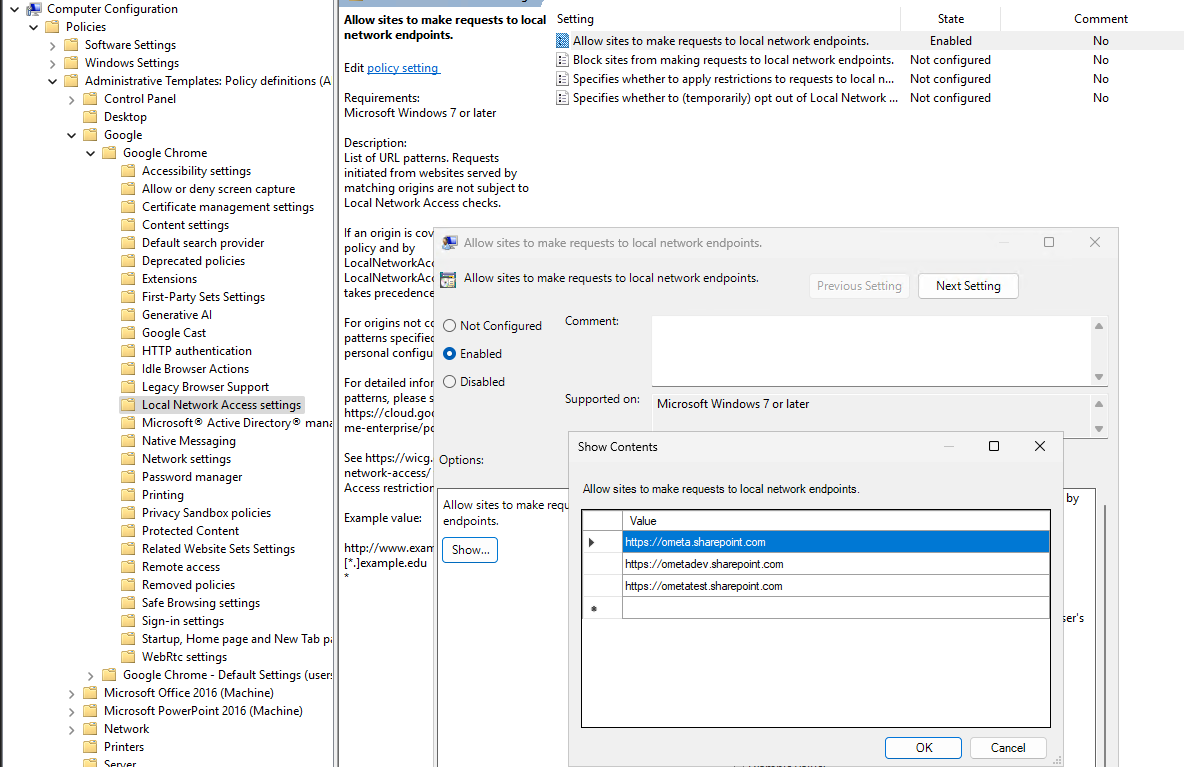The width and height of the screenshot is (1184, 767).
Task: Click the Policies folder icon
Action: [52, 27]
